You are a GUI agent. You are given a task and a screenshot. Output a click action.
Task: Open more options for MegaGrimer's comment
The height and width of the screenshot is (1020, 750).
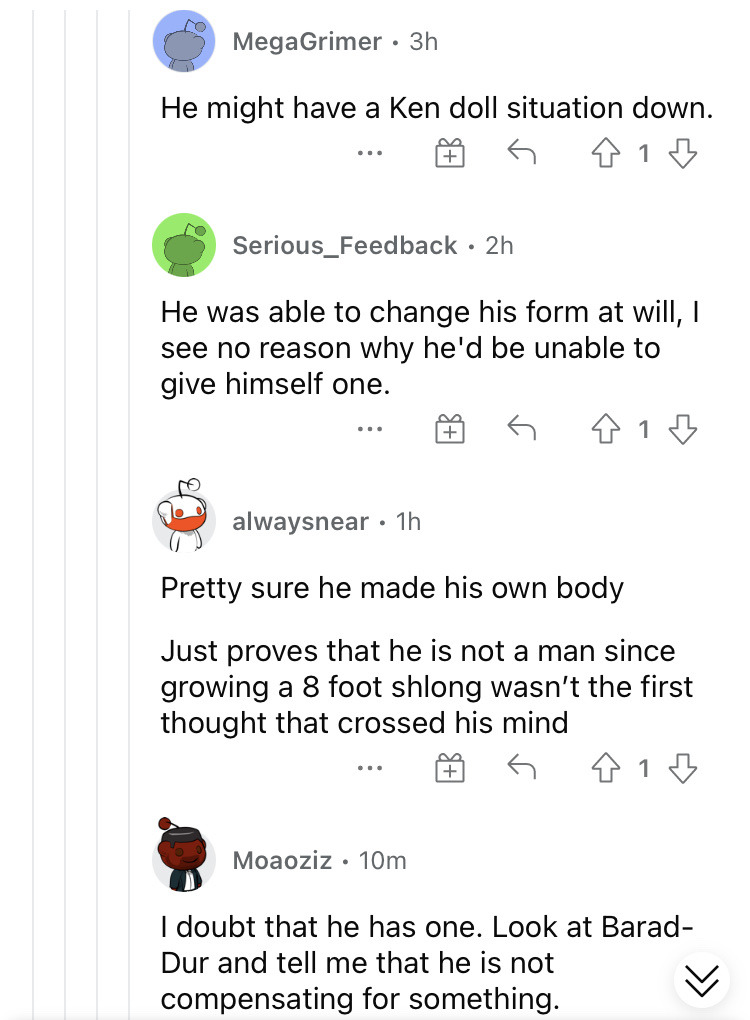(x=370, y=154)
